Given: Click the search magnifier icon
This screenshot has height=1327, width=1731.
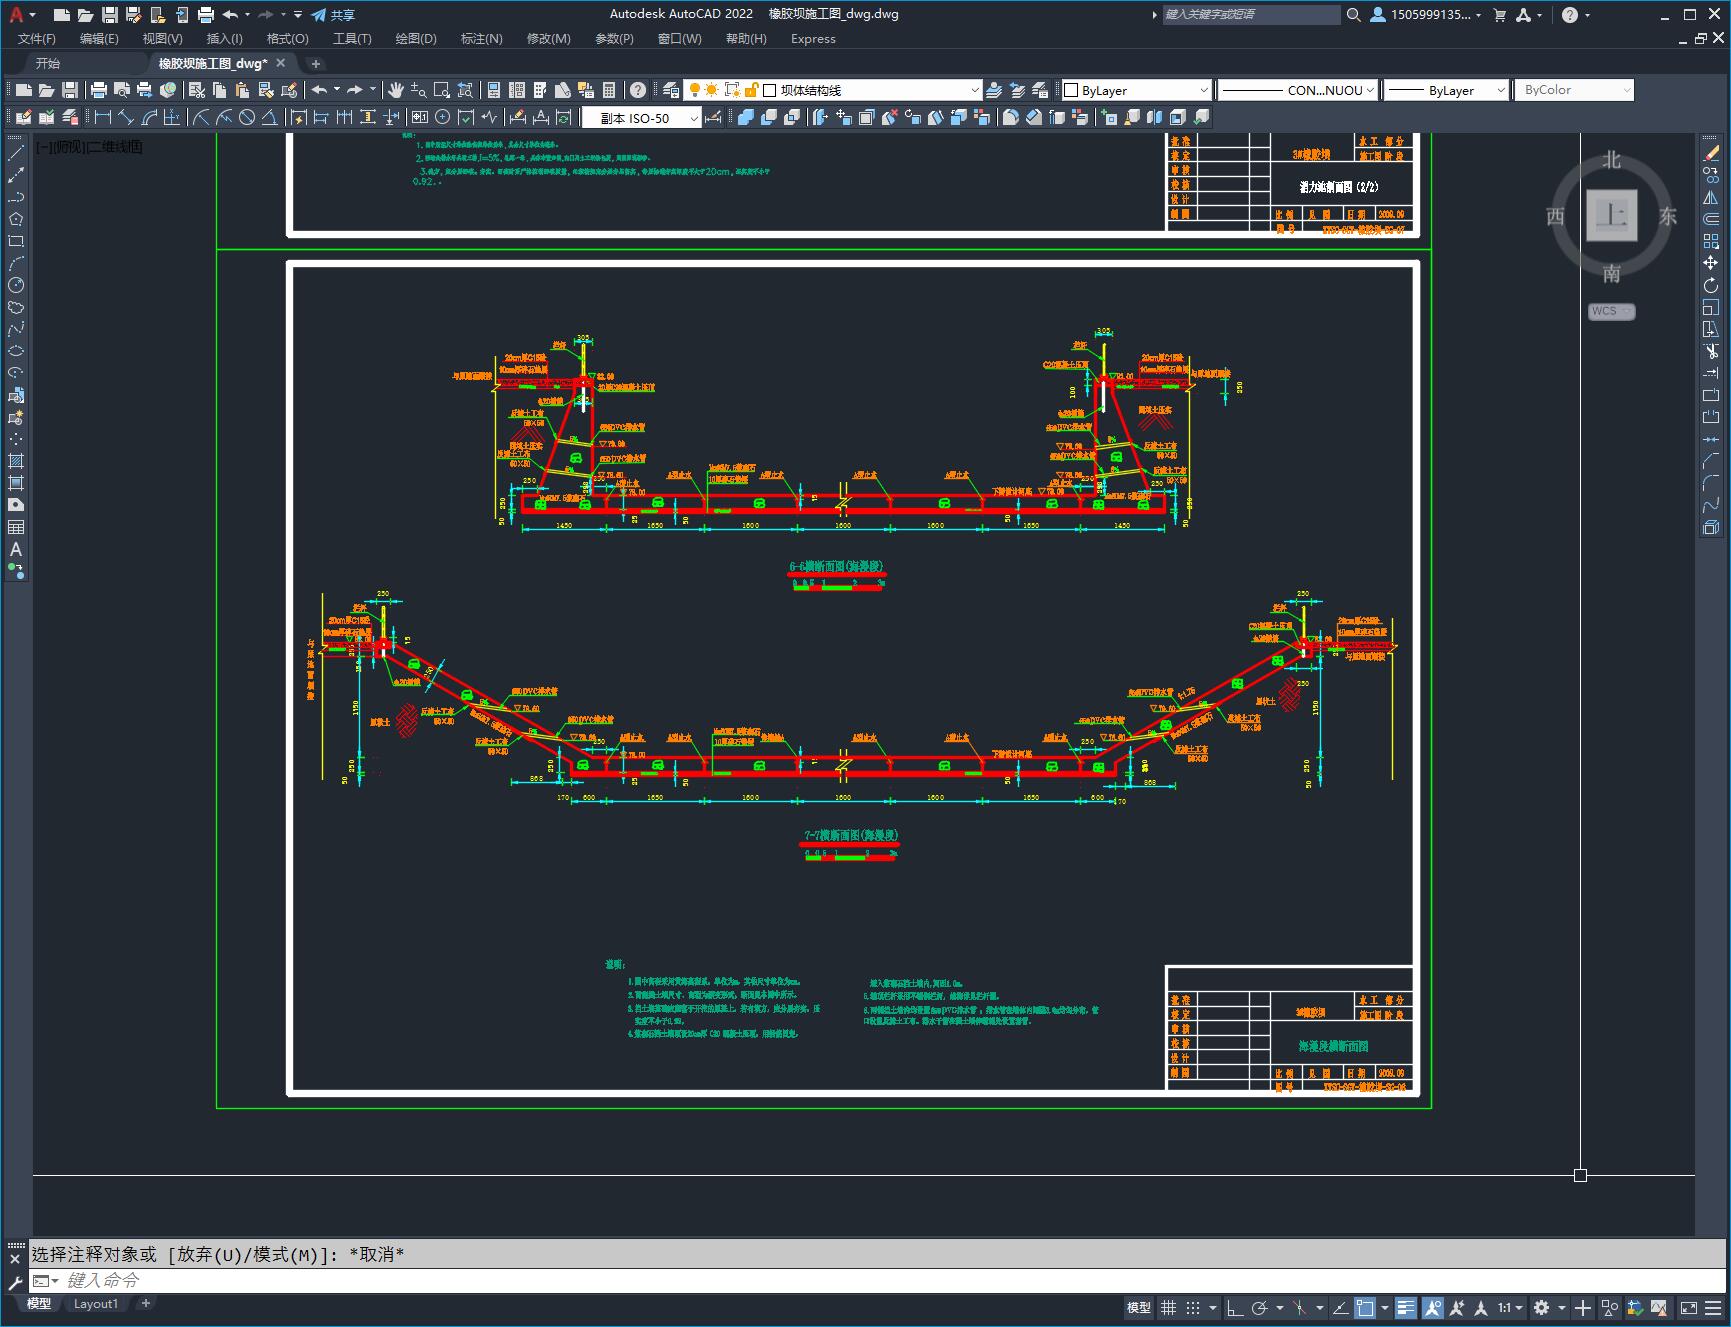Looking at the screenshot, I should tap(1353, 14).
